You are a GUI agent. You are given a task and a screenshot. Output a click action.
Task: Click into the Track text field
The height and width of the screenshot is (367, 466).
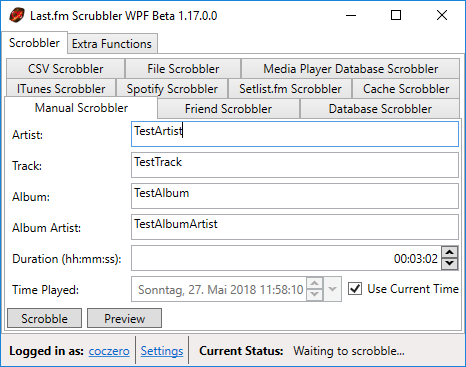[295, 165]
